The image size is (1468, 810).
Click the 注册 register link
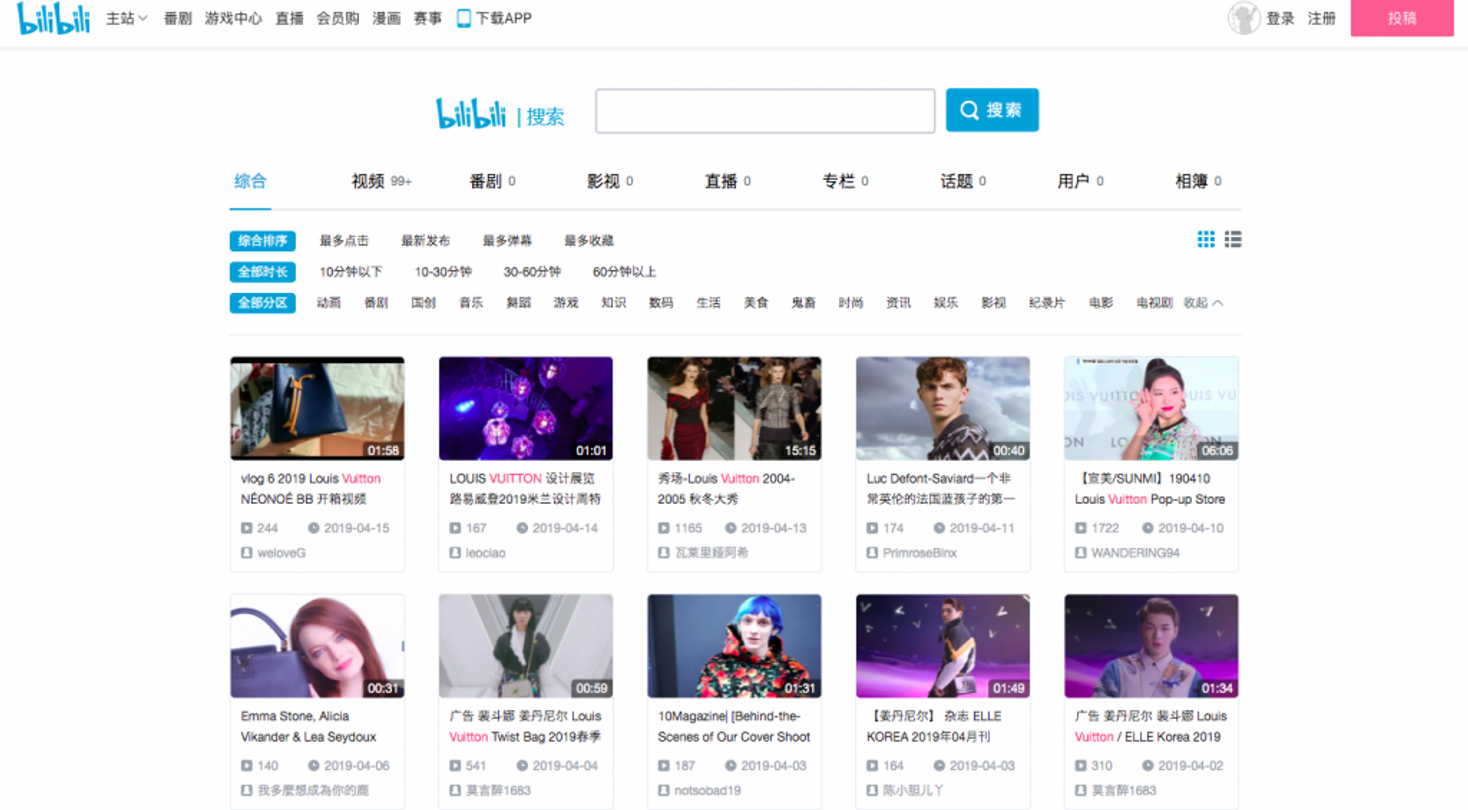(x=1322, y=18)
